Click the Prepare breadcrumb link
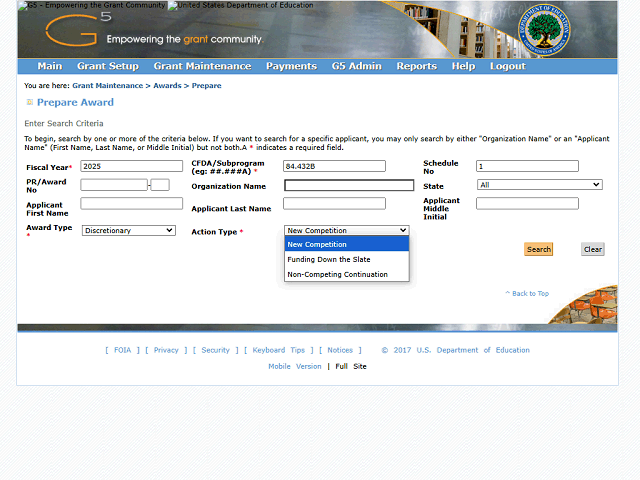 click(207, 86)
